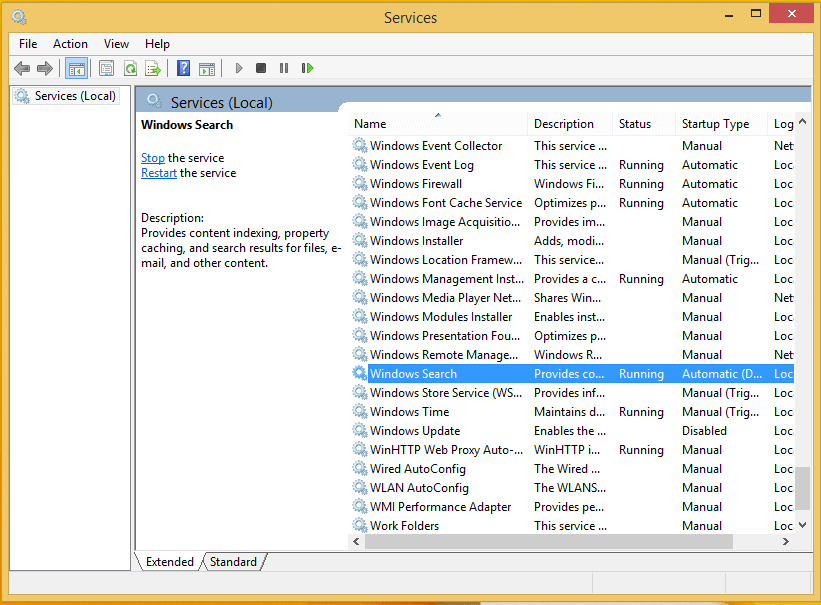The width and height of the screenshot is (821, 605).
Task: Click the Start Service play button
Action: 239,68
